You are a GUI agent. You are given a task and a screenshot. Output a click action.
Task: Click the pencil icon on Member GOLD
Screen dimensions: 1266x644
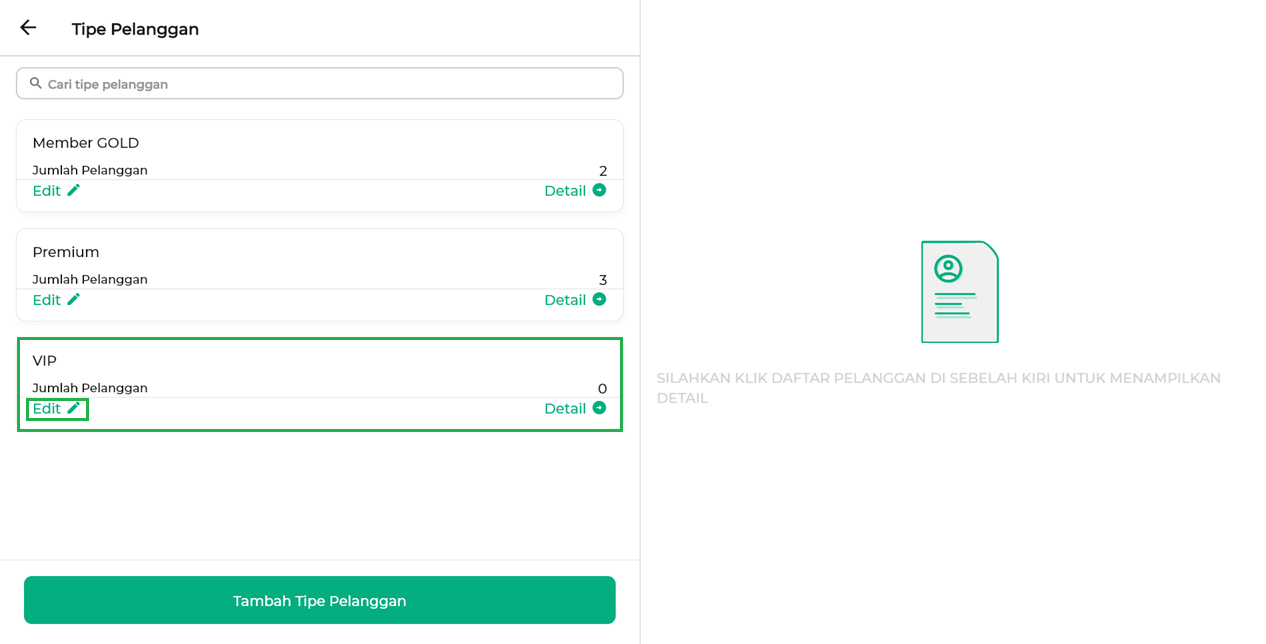coord(73,190)
